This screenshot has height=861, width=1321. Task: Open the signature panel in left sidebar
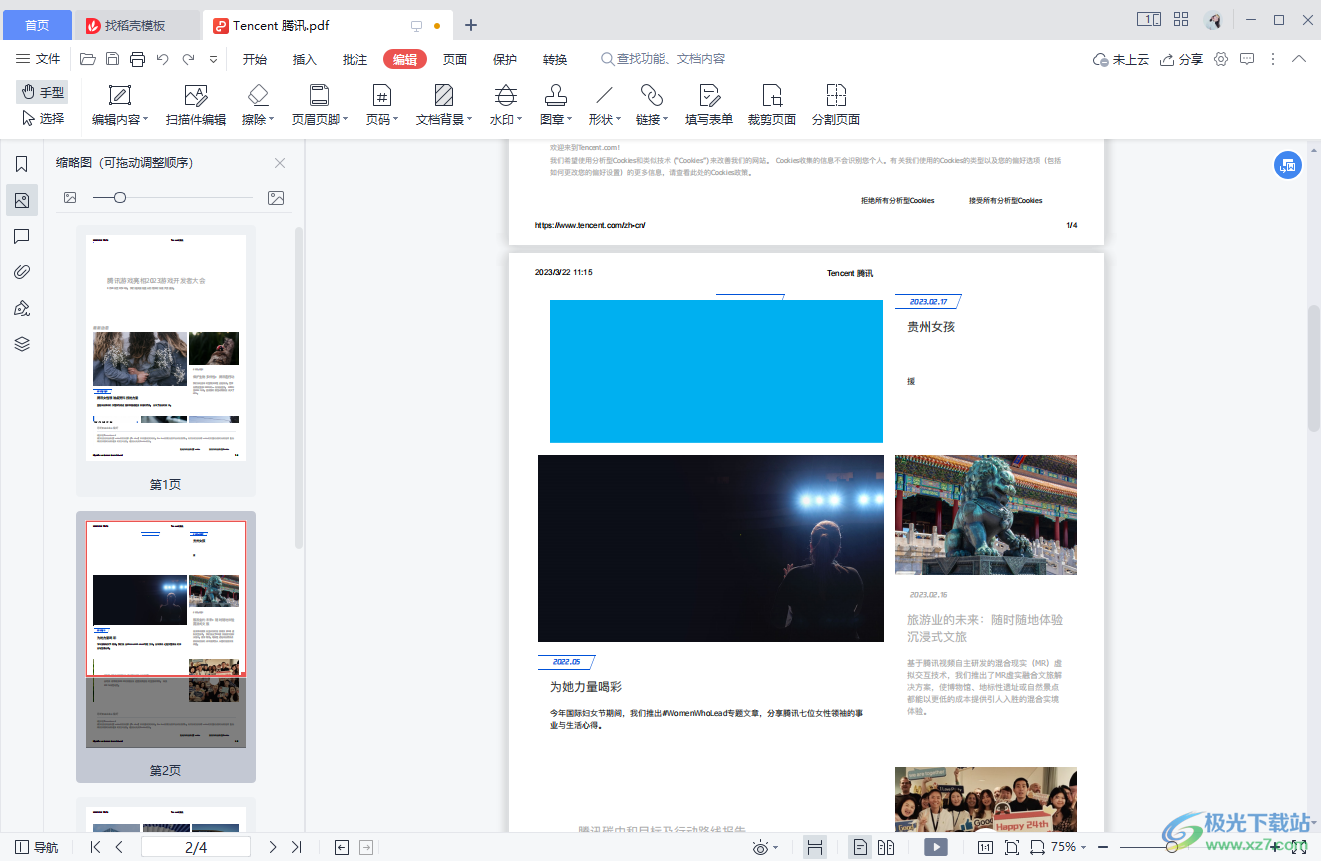pos(22,308)
